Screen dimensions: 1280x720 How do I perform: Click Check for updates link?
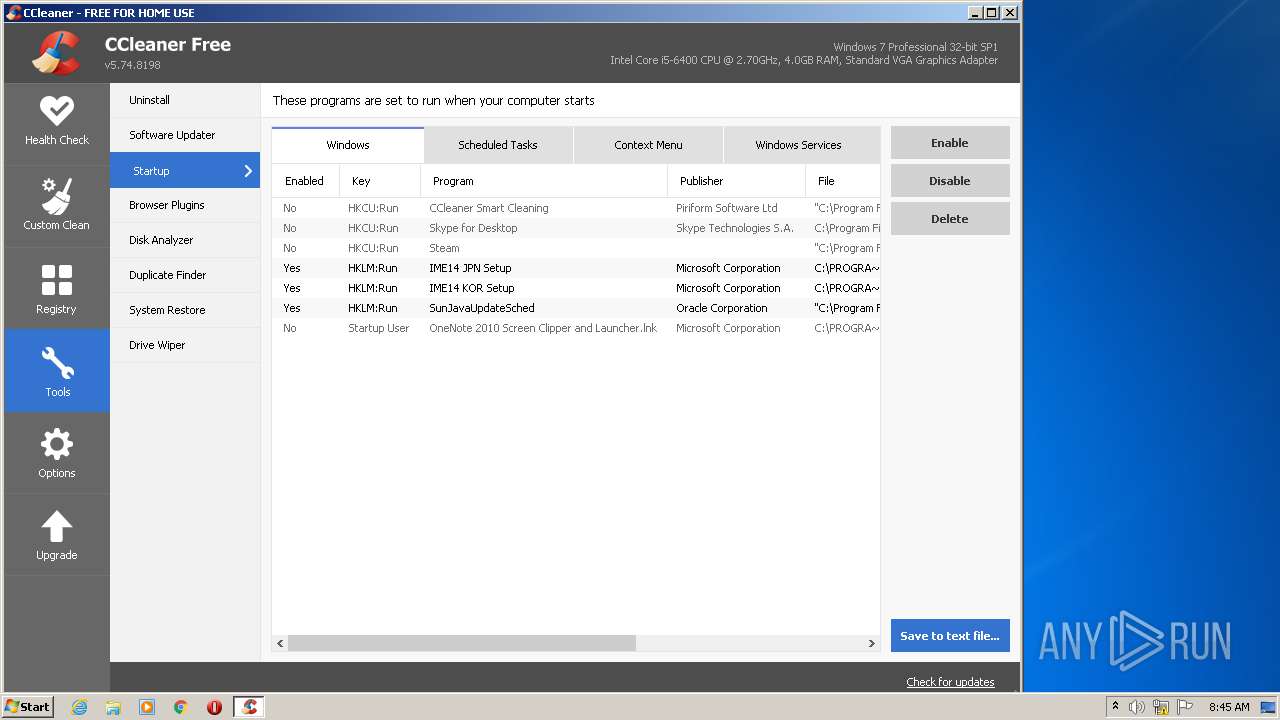click(x=950, y=682)
